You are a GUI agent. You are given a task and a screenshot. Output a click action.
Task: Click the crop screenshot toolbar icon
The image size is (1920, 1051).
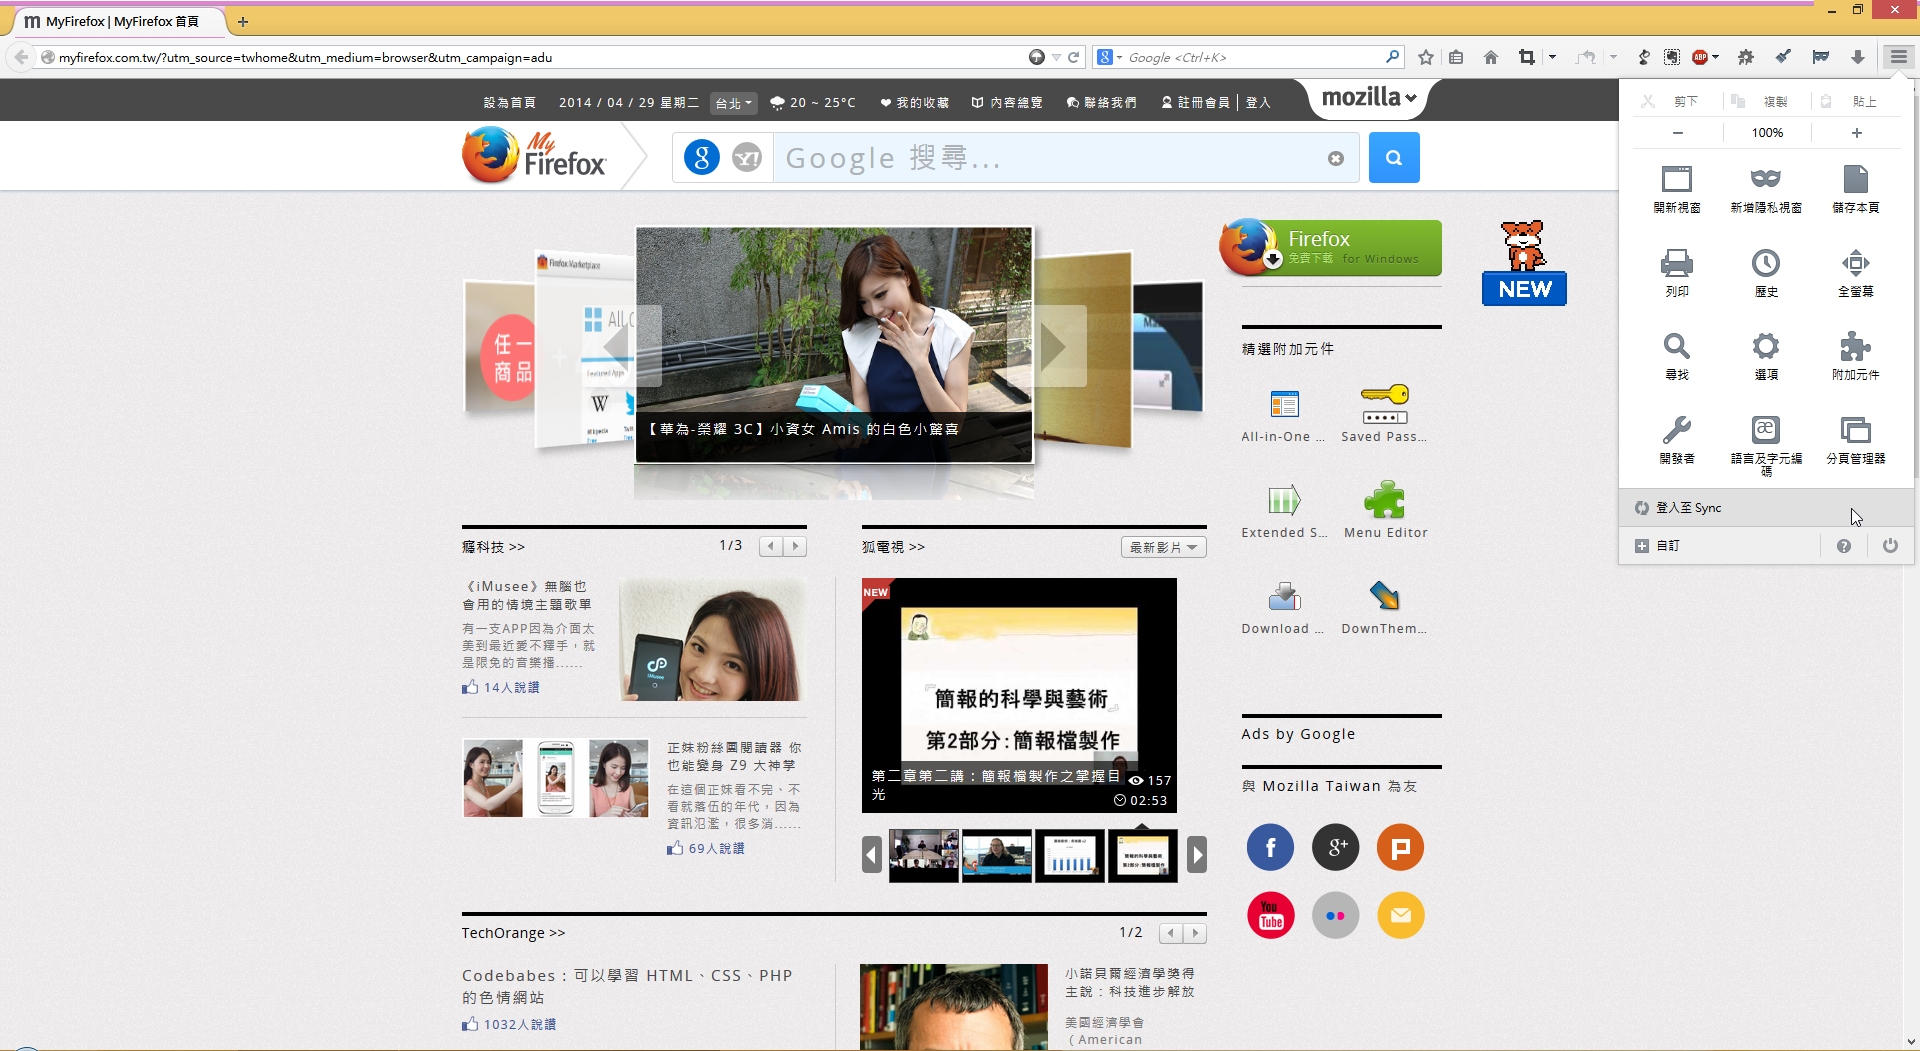click(x=1526, y=57)
